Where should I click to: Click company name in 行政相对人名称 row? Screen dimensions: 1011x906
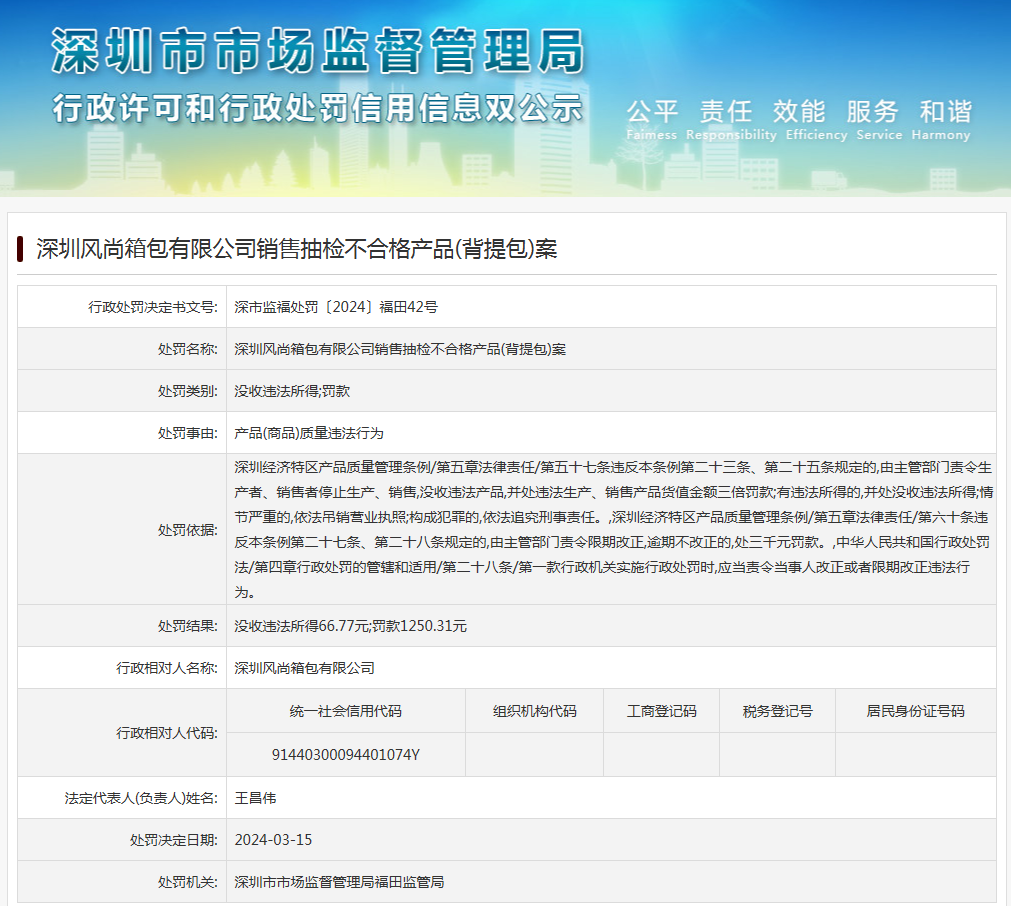[x=304, y=667]
